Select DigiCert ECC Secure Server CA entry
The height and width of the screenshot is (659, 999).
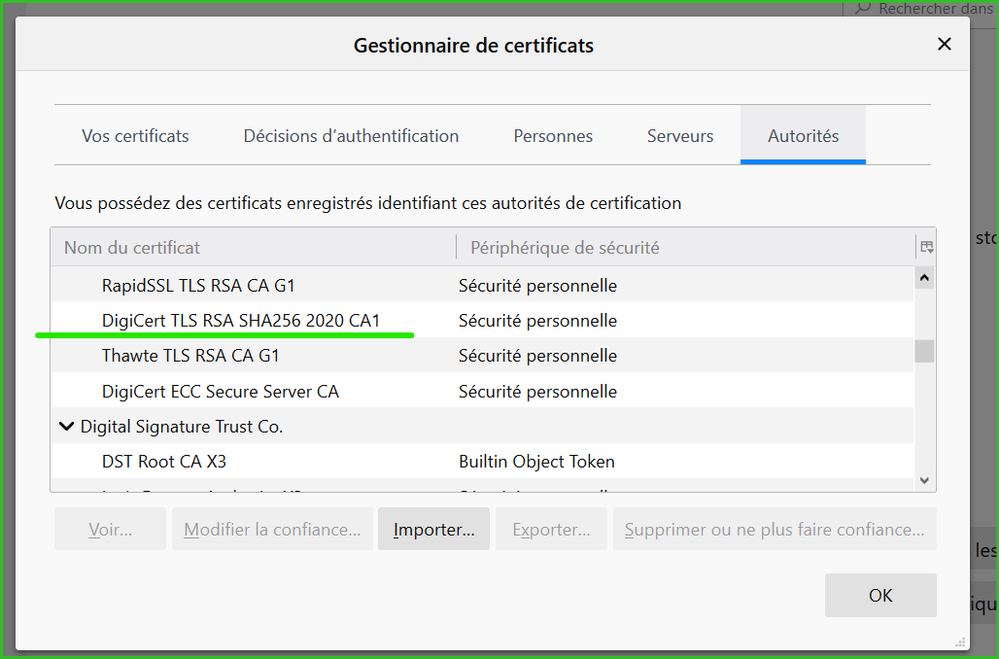(x=220, y=392)
